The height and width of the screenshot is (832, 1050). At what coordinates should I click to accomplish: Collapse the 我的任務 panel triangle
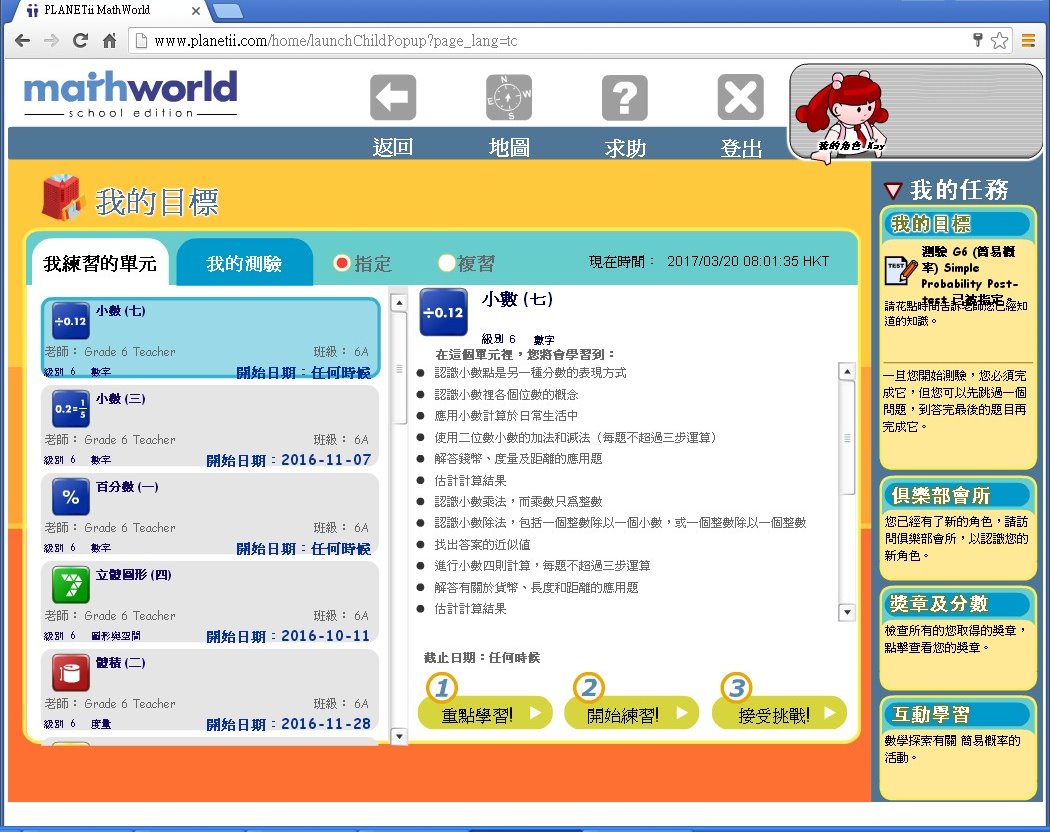[x=893, y=190]
